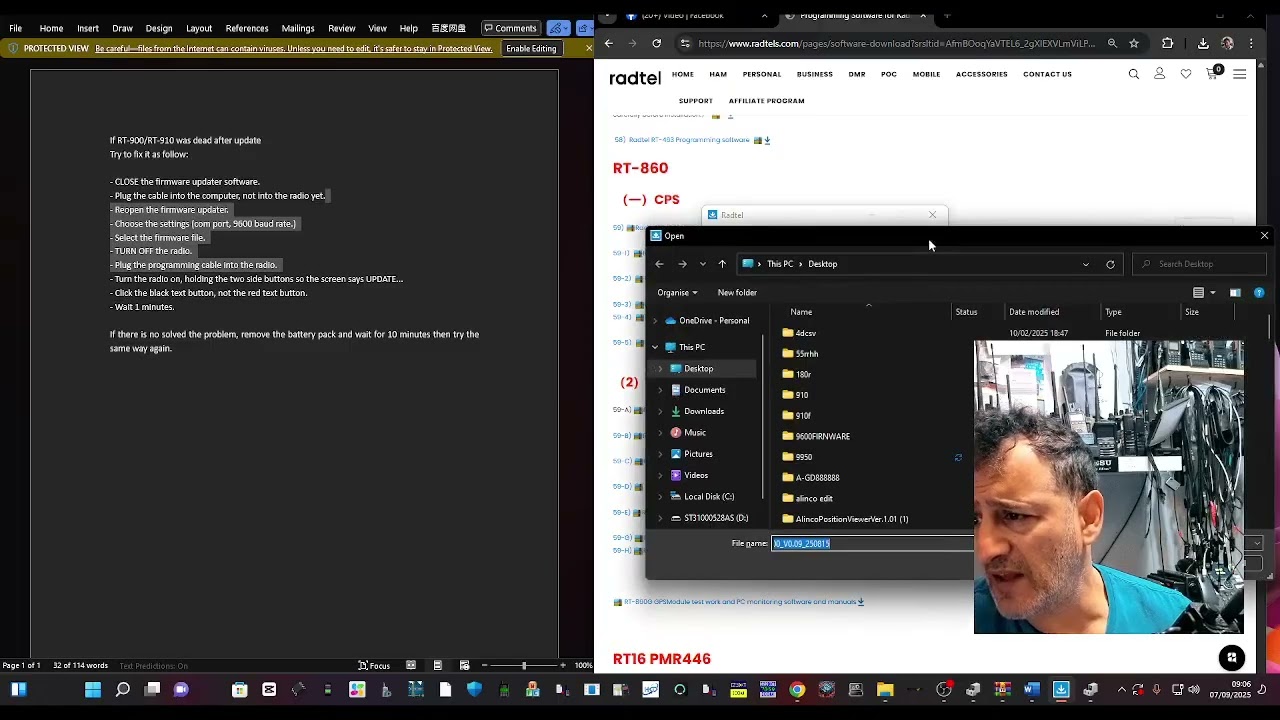Click the File name input field
The width and height of the screenshot is (1280, 720).
872,543
